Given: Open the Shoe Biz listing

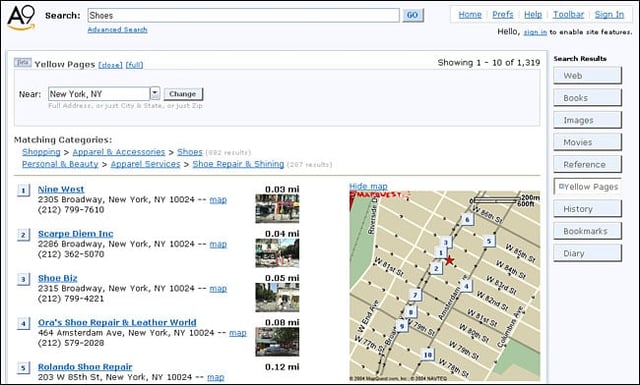Looking at the screenshot, I should pos(58,278).
